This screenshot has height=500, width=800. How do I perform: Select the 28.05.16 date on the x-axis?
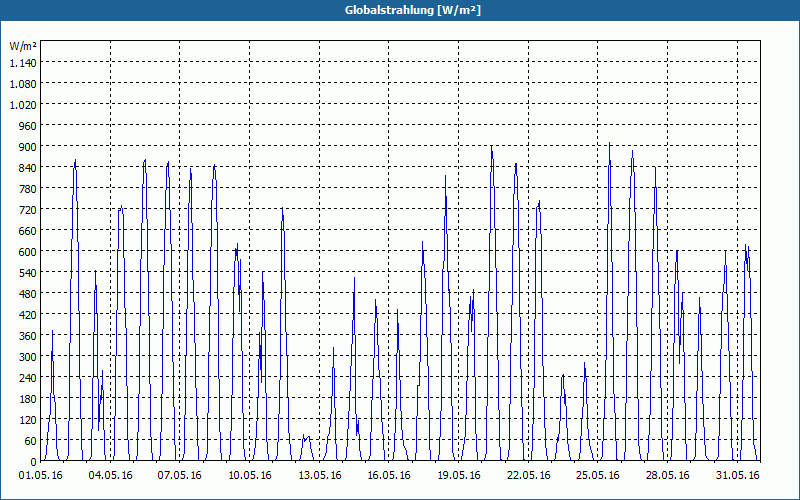click(667, 476)
